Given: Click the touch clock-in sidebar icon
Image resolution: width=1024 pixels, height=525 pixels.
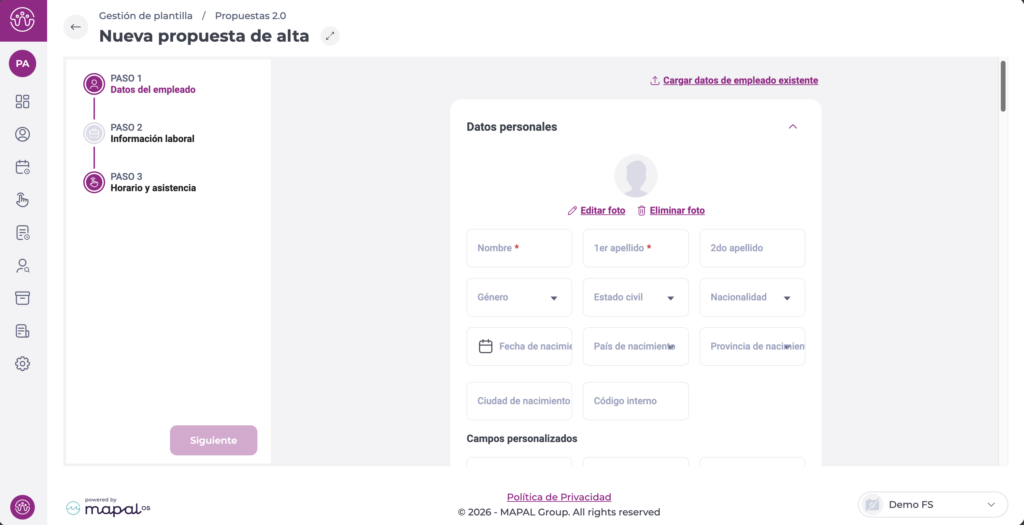Looking at the screenshot, I should pos(23,200).
